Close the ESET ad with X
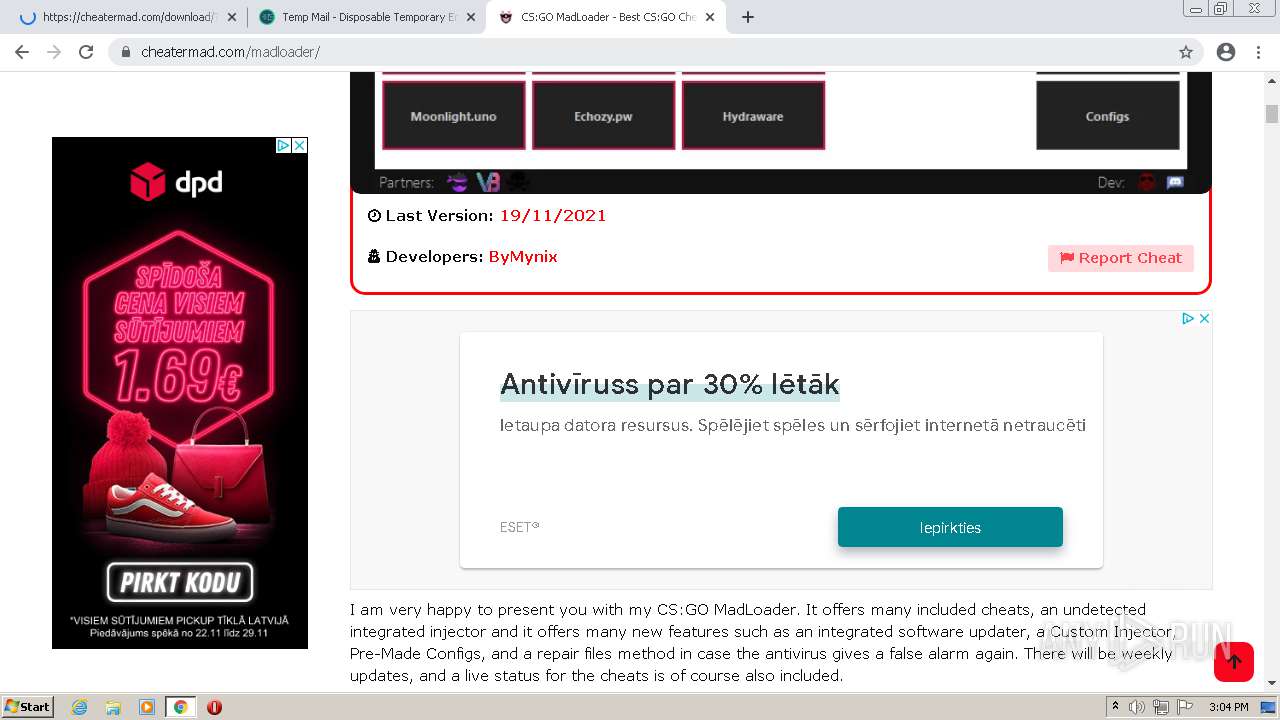Viewport: 1280px width, 720px height. [1205, 318]
